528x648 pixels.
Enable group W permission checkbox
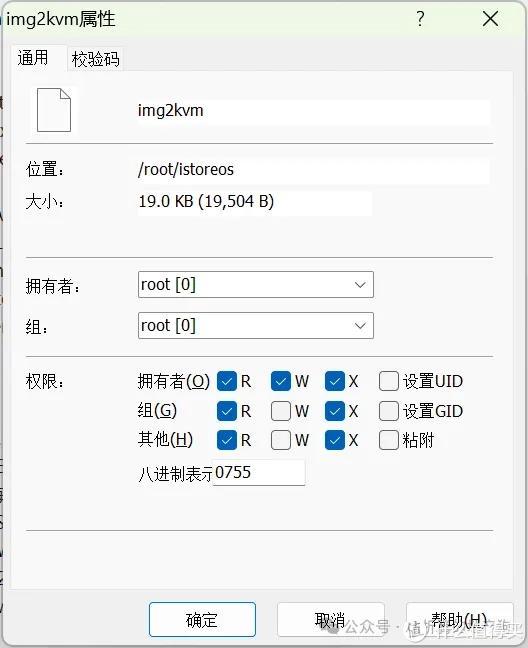click(281, 411)
